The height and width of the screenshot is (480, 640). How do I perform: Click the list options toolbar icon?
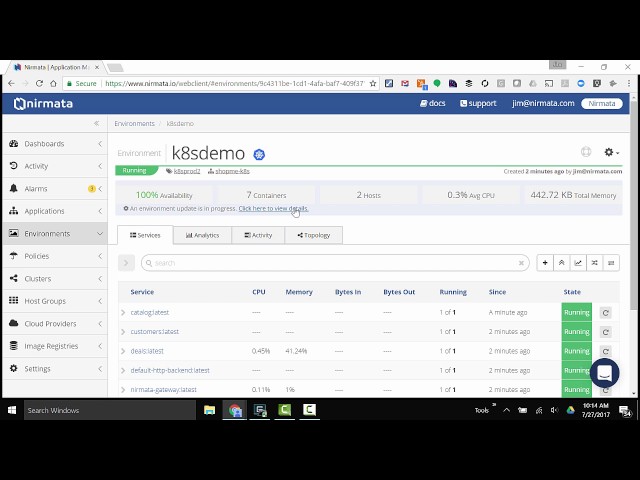point(611,263)
